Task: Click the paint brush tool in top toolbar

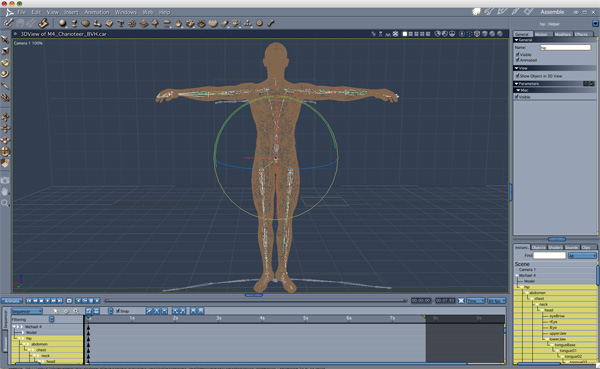Action: click(x=8, y=23)
